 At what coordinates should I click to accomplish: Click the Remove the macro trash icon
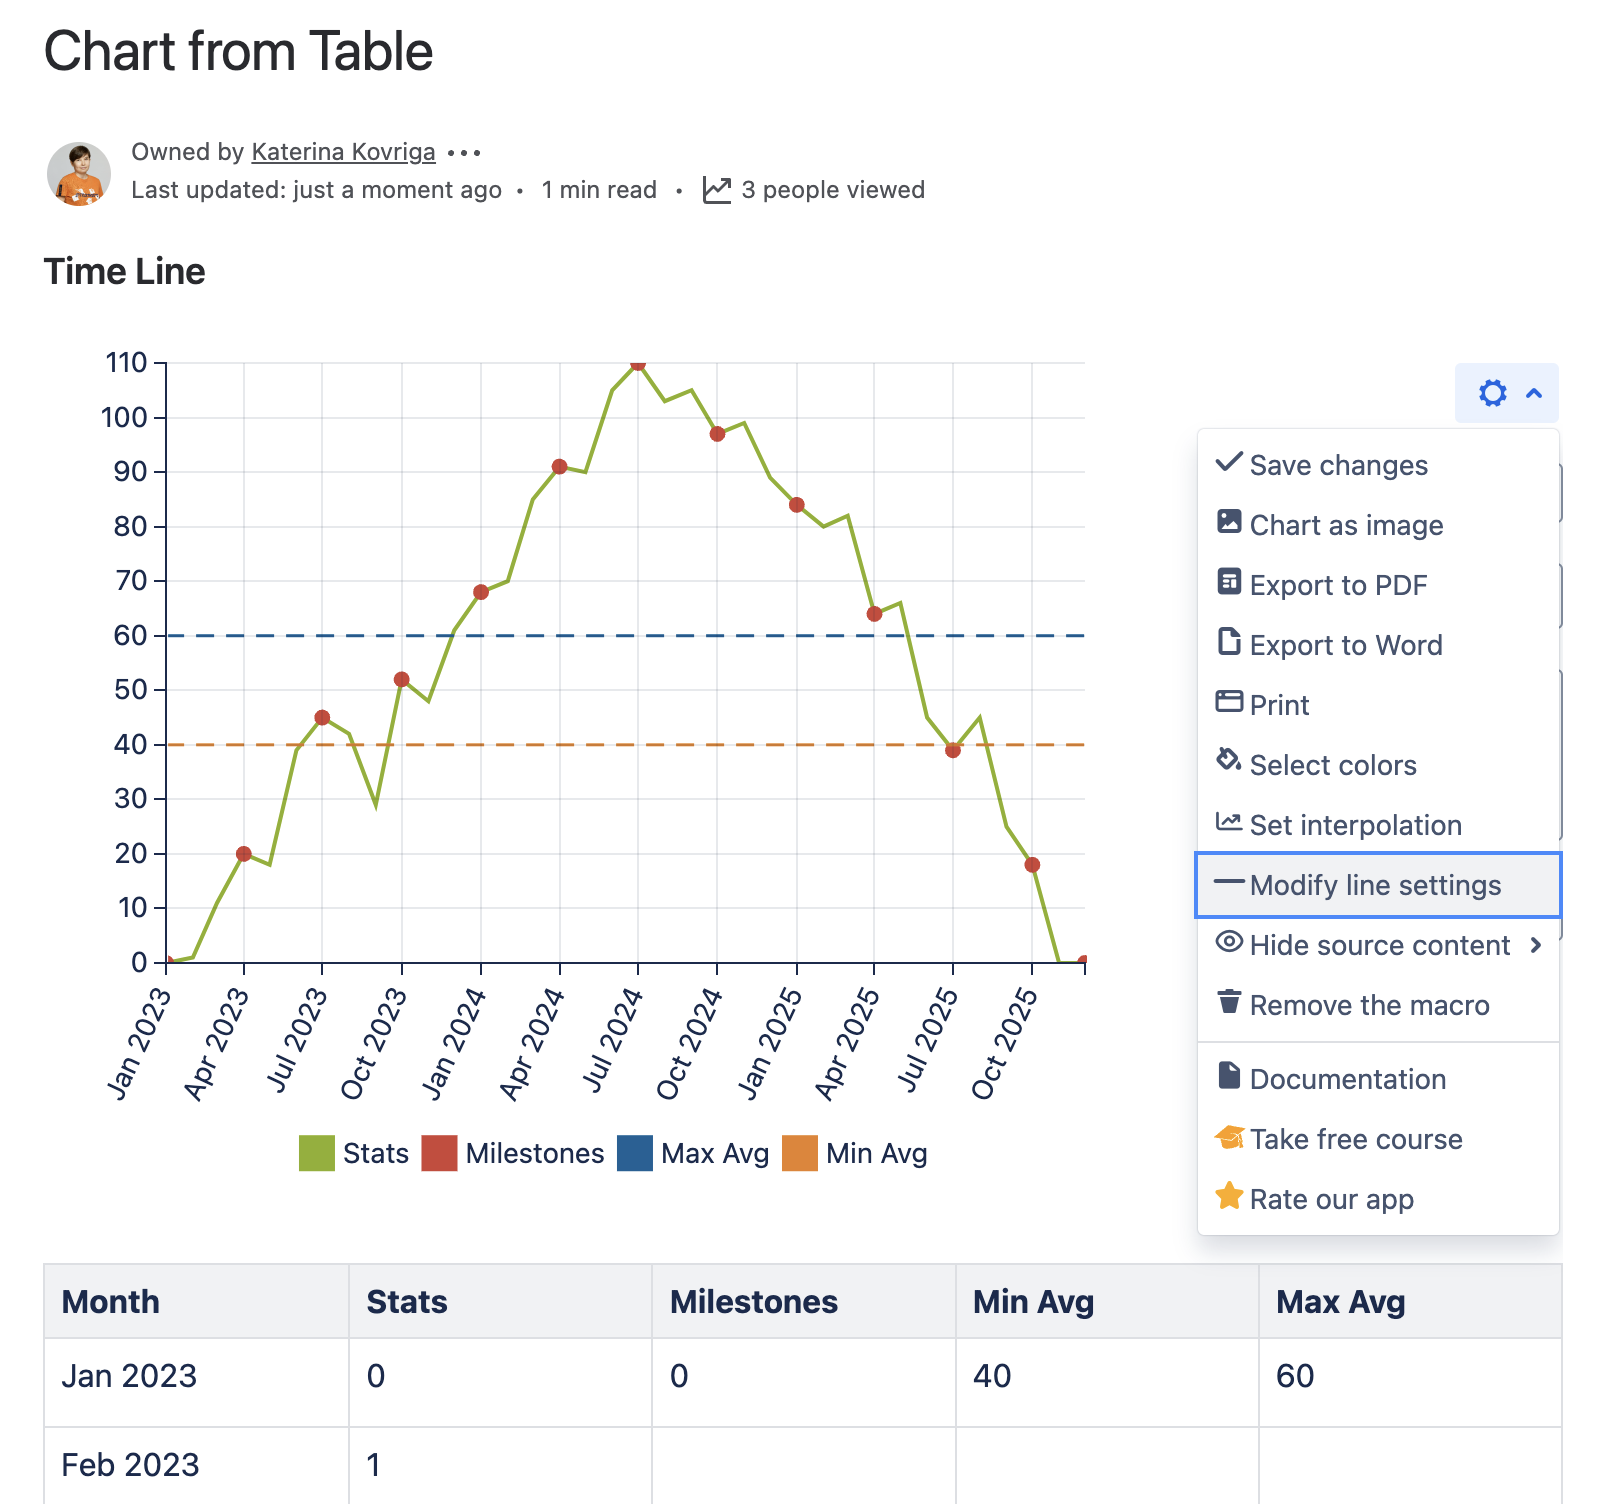1229,1002
